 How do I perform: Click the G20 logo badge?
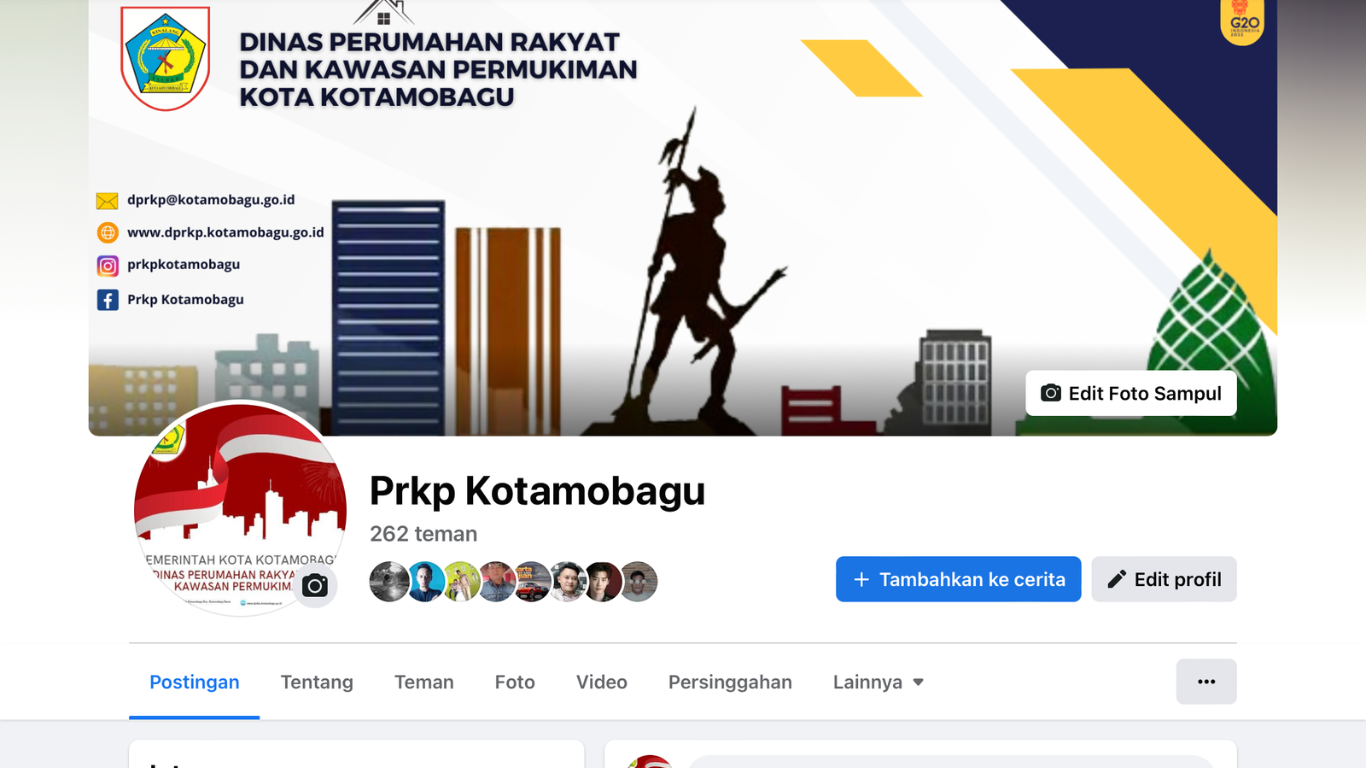click(1242, 20)
